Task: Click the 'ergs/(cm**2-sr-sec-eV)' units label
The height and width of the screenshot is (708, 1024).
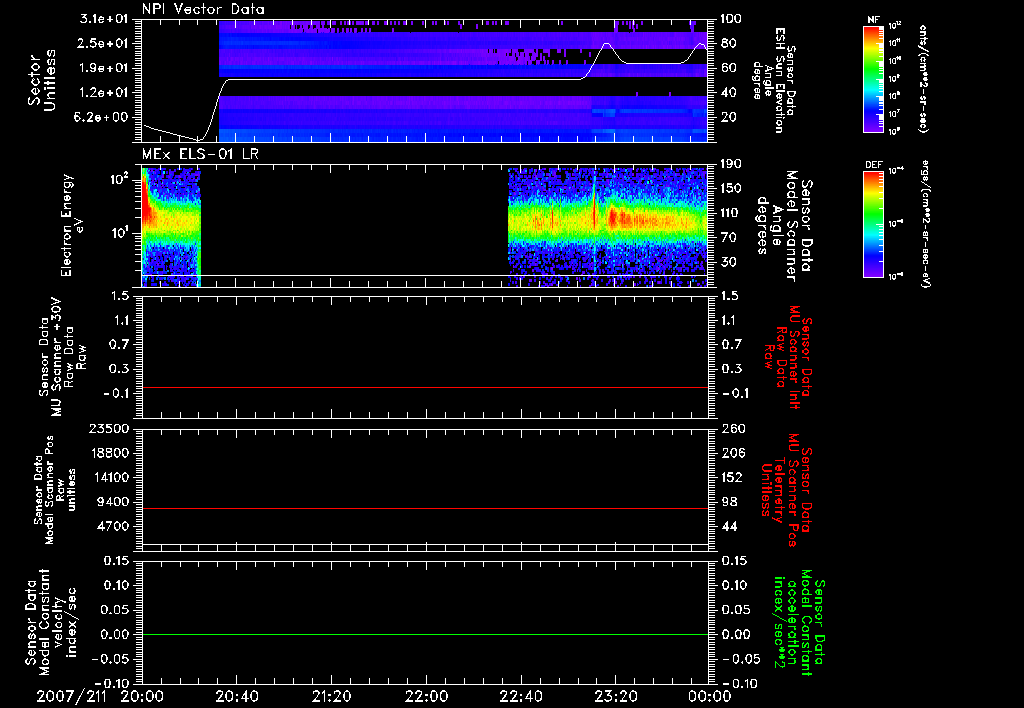Action: click(925, 224)
